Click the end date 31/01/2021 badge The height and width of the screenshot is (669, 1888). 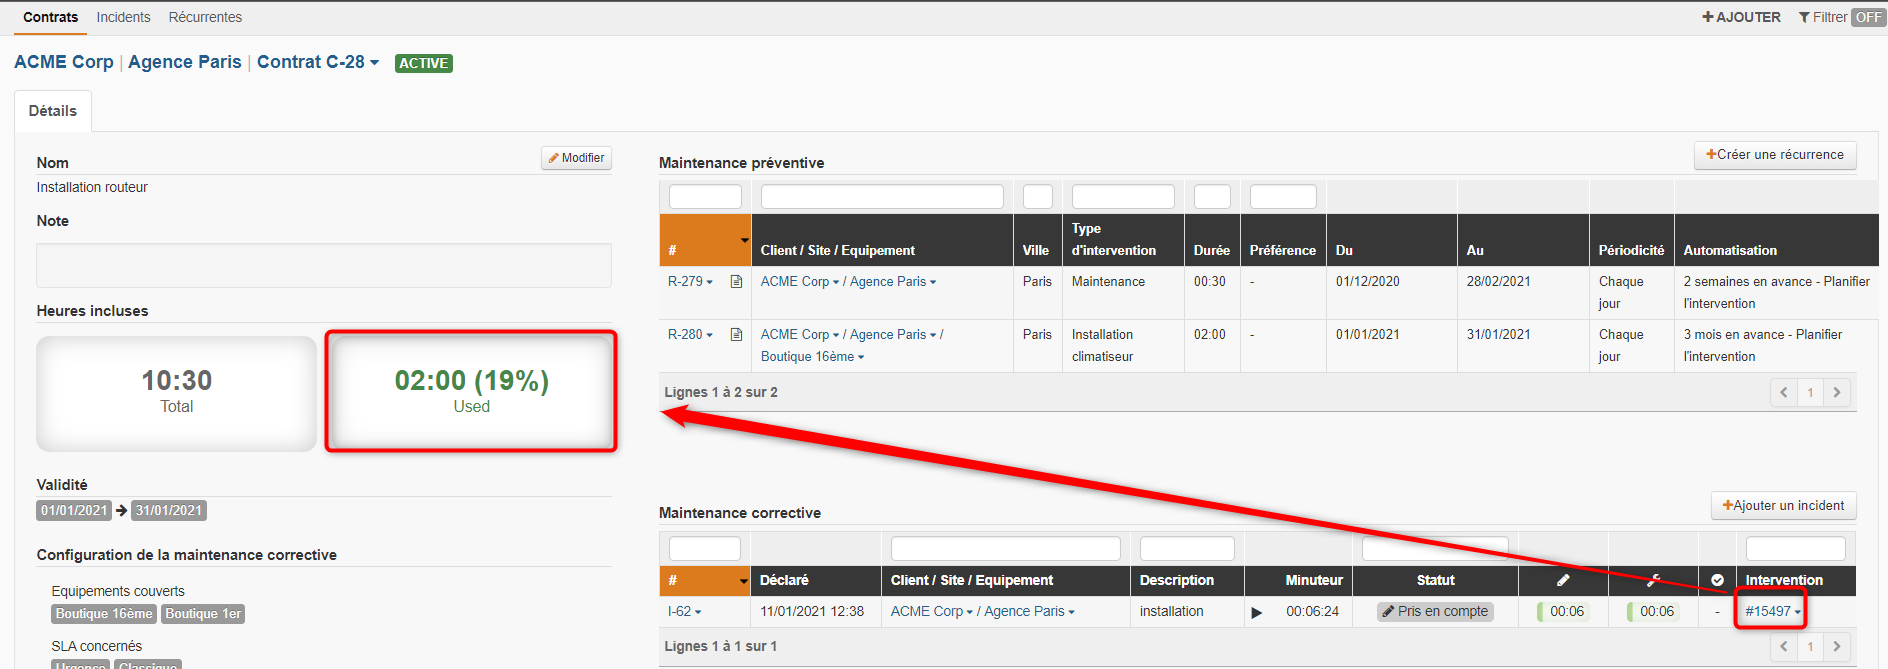coord(169,511)
